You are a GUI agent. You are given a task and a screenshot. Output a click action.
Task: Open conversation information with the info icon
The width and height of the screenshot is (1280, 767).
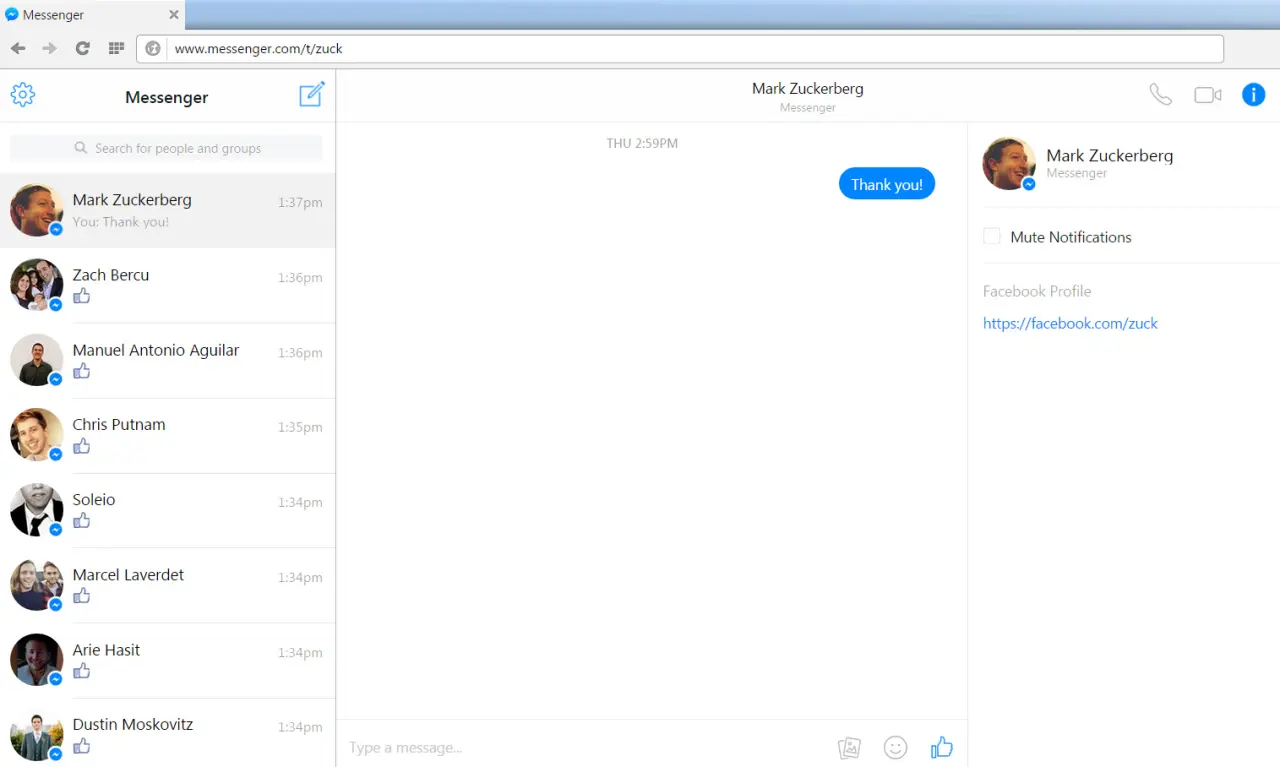click(1253, 94)
